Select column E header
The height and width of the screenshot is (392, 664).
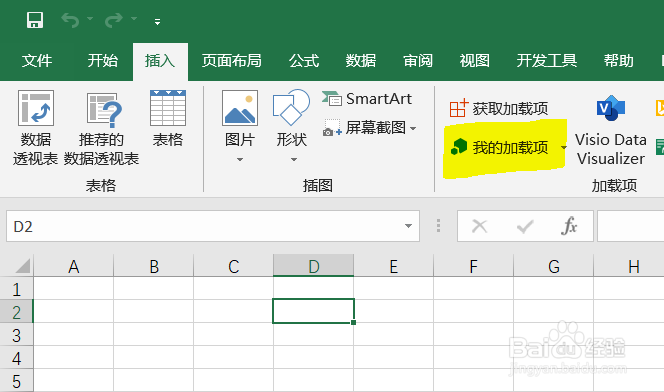[x=393, y=266]
